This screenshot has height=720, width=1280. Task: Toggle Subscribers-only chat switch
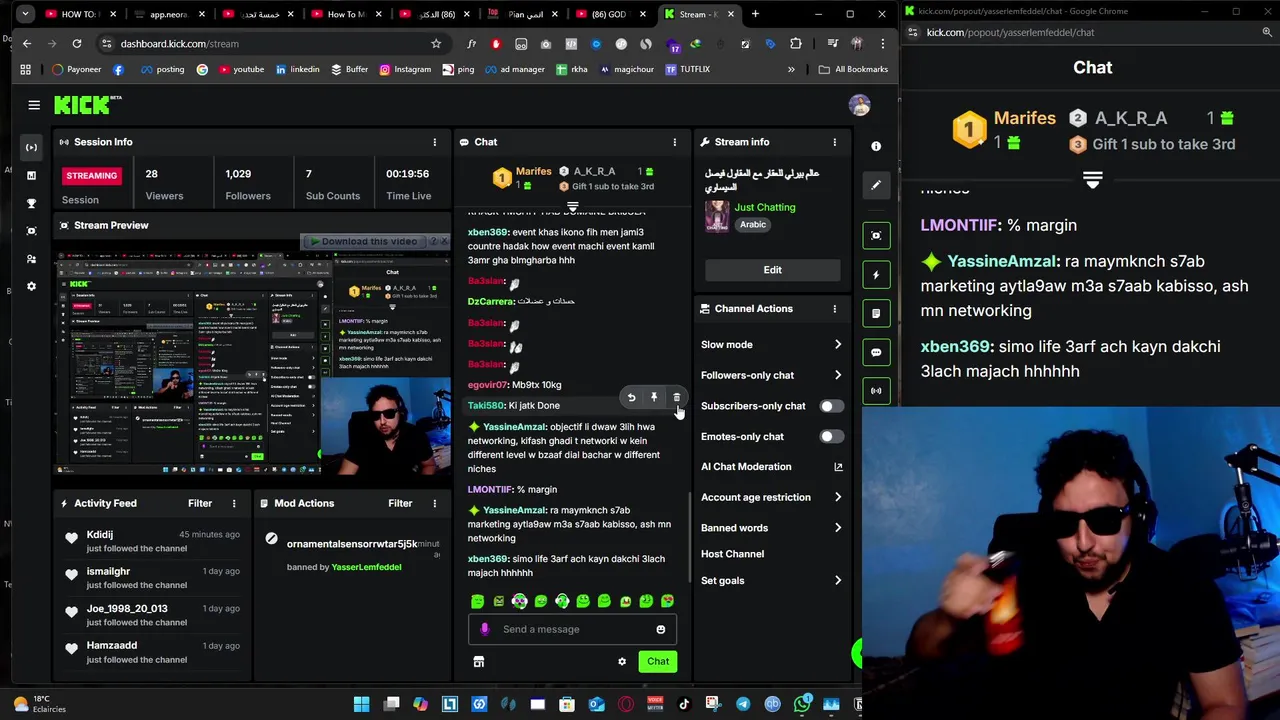click(831, 406)
